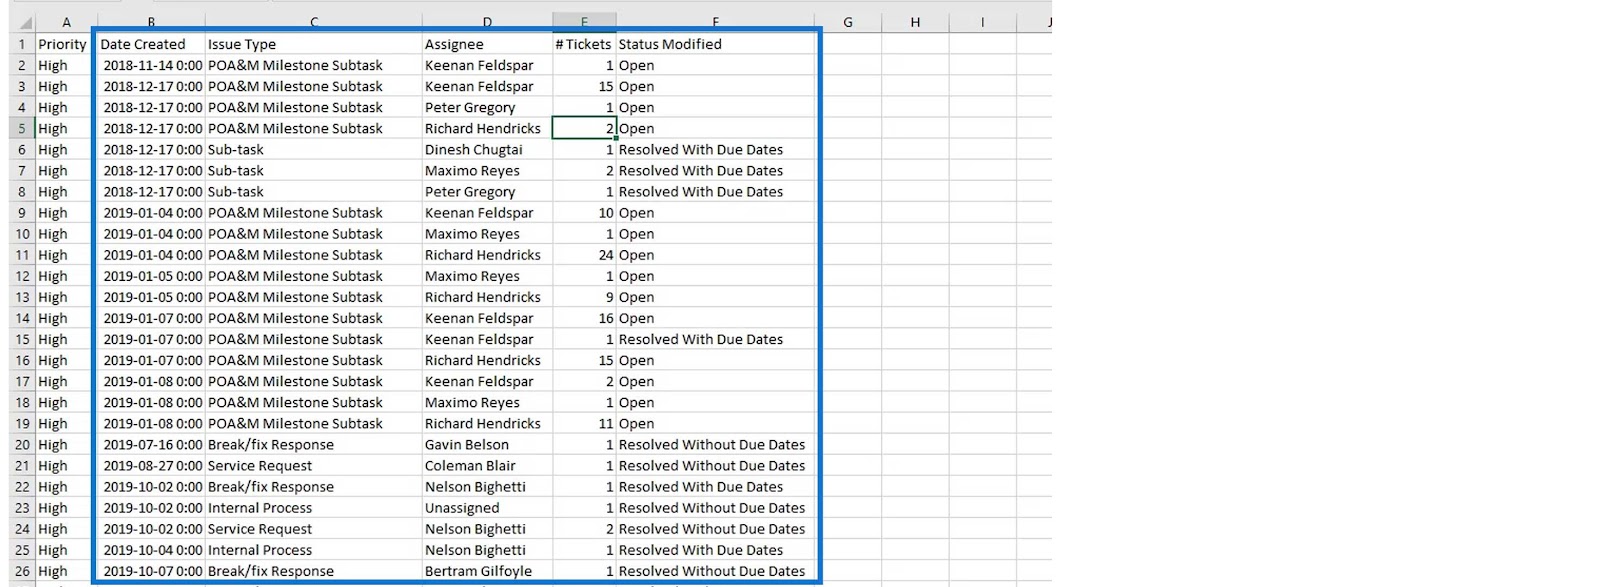Select column H header

pyautogui.click(x=915, y=22)
